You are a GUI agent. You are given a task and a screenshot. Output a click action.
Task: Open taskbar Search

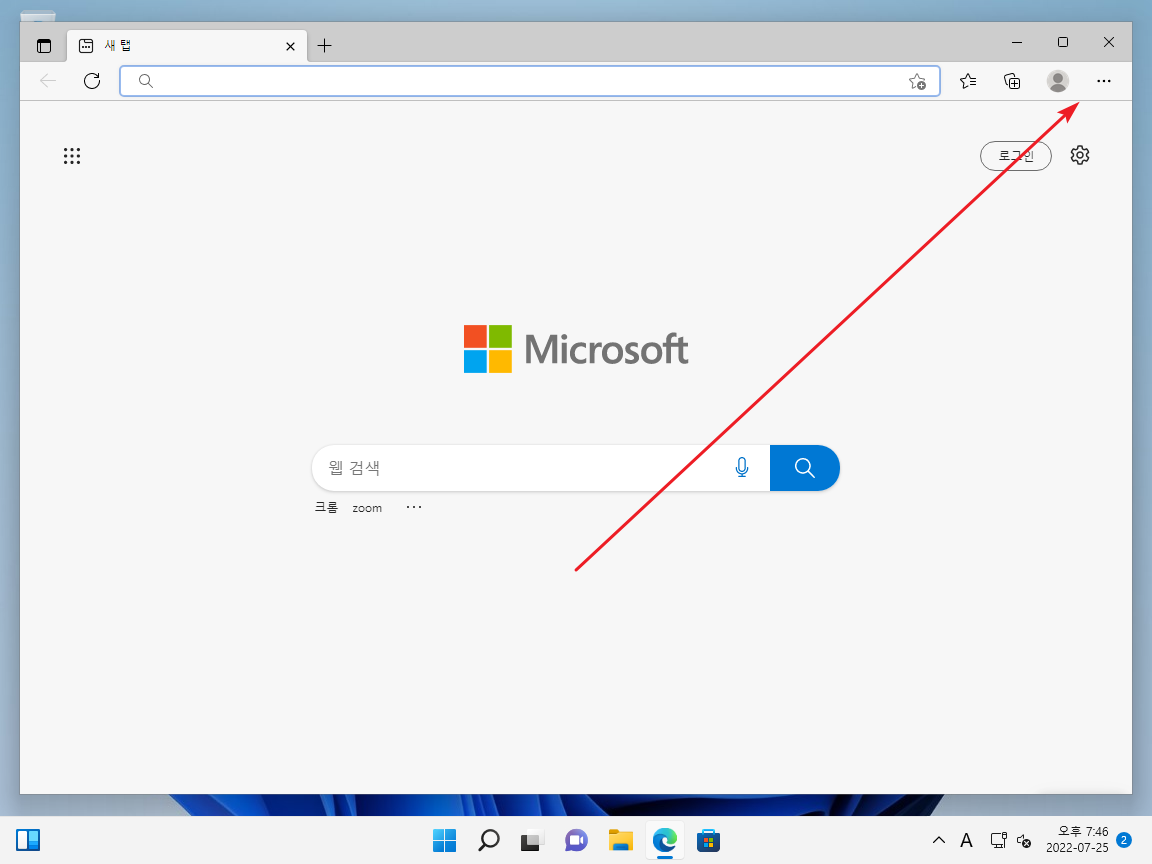(489, 840)
